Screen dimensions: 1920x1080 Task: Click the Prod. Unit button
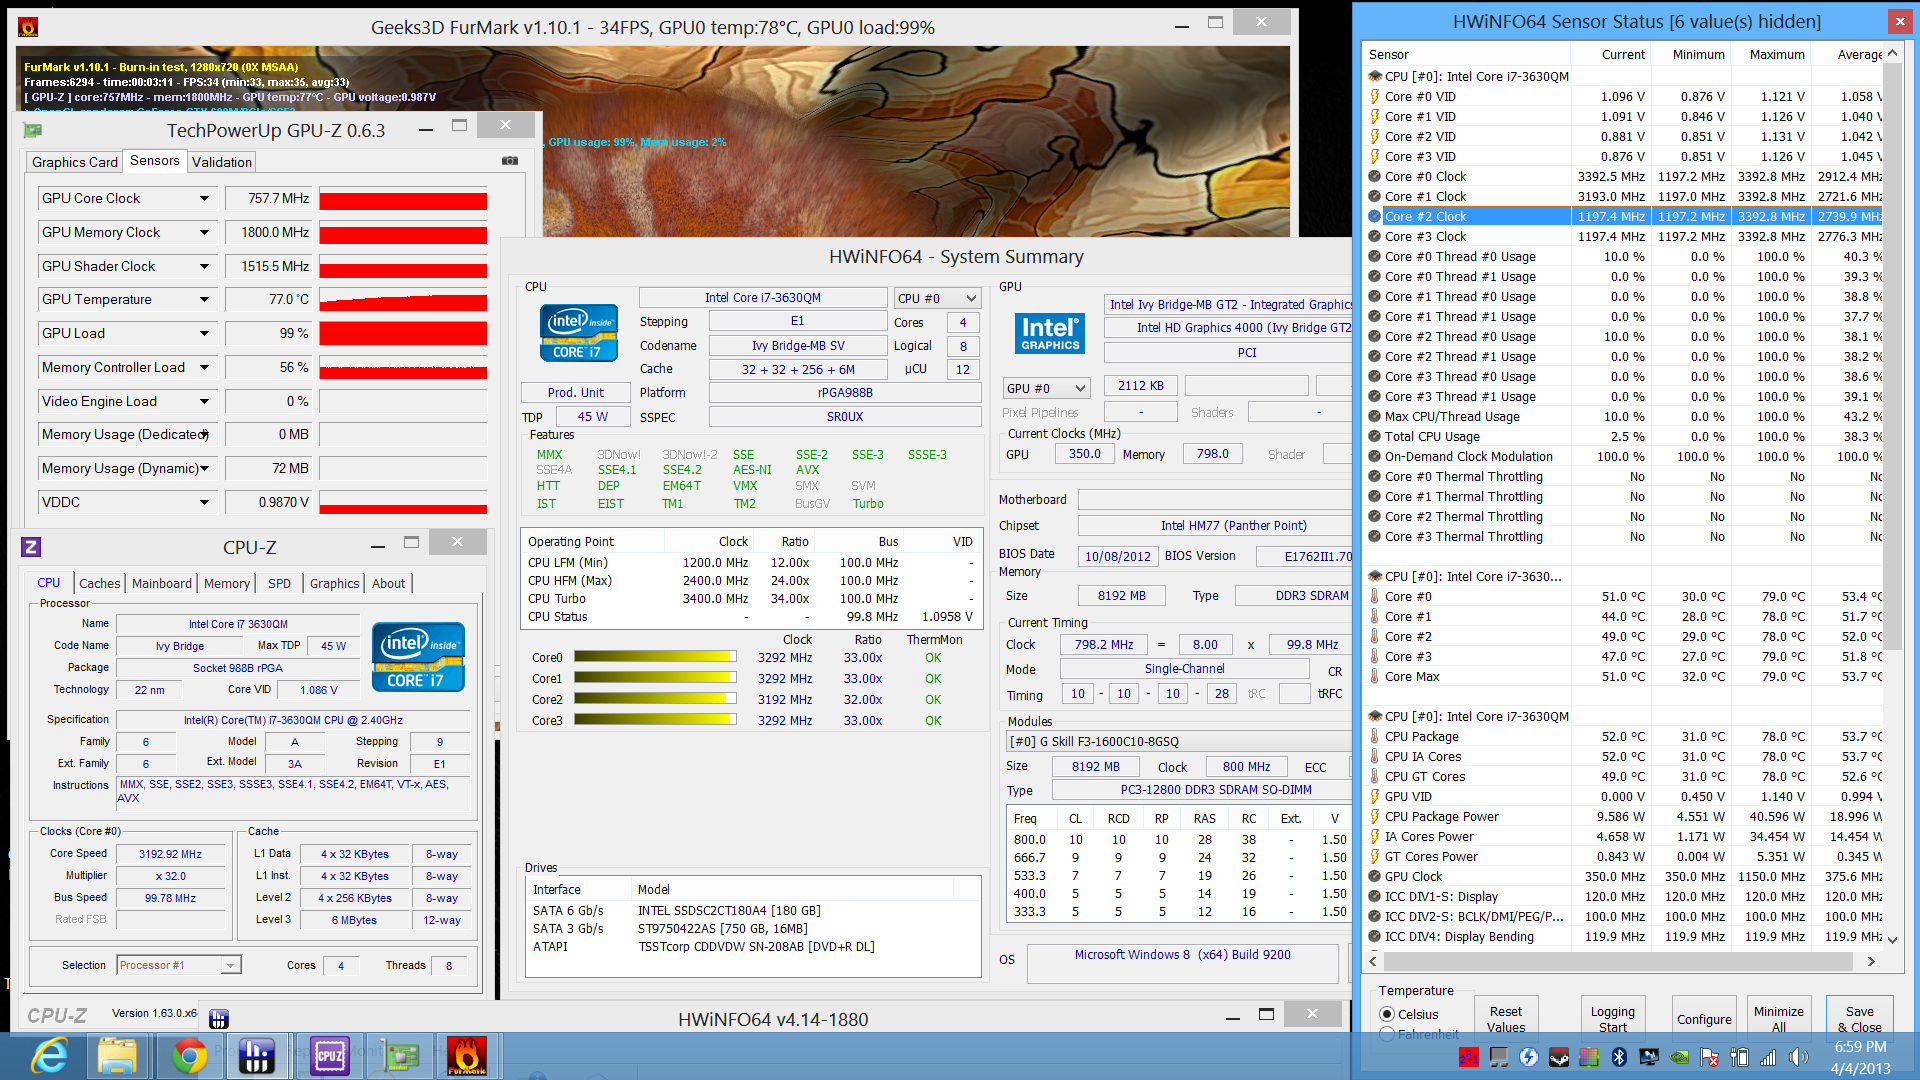576,392
